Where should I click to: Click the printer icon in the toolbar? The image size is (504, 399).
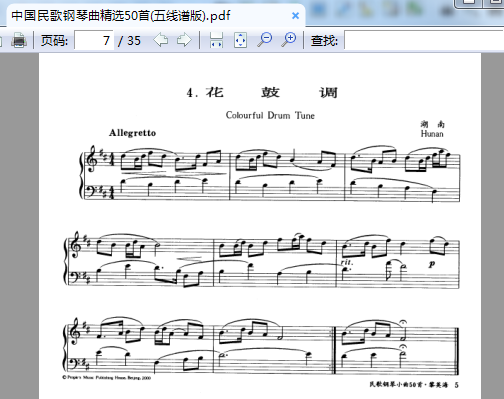19,41
